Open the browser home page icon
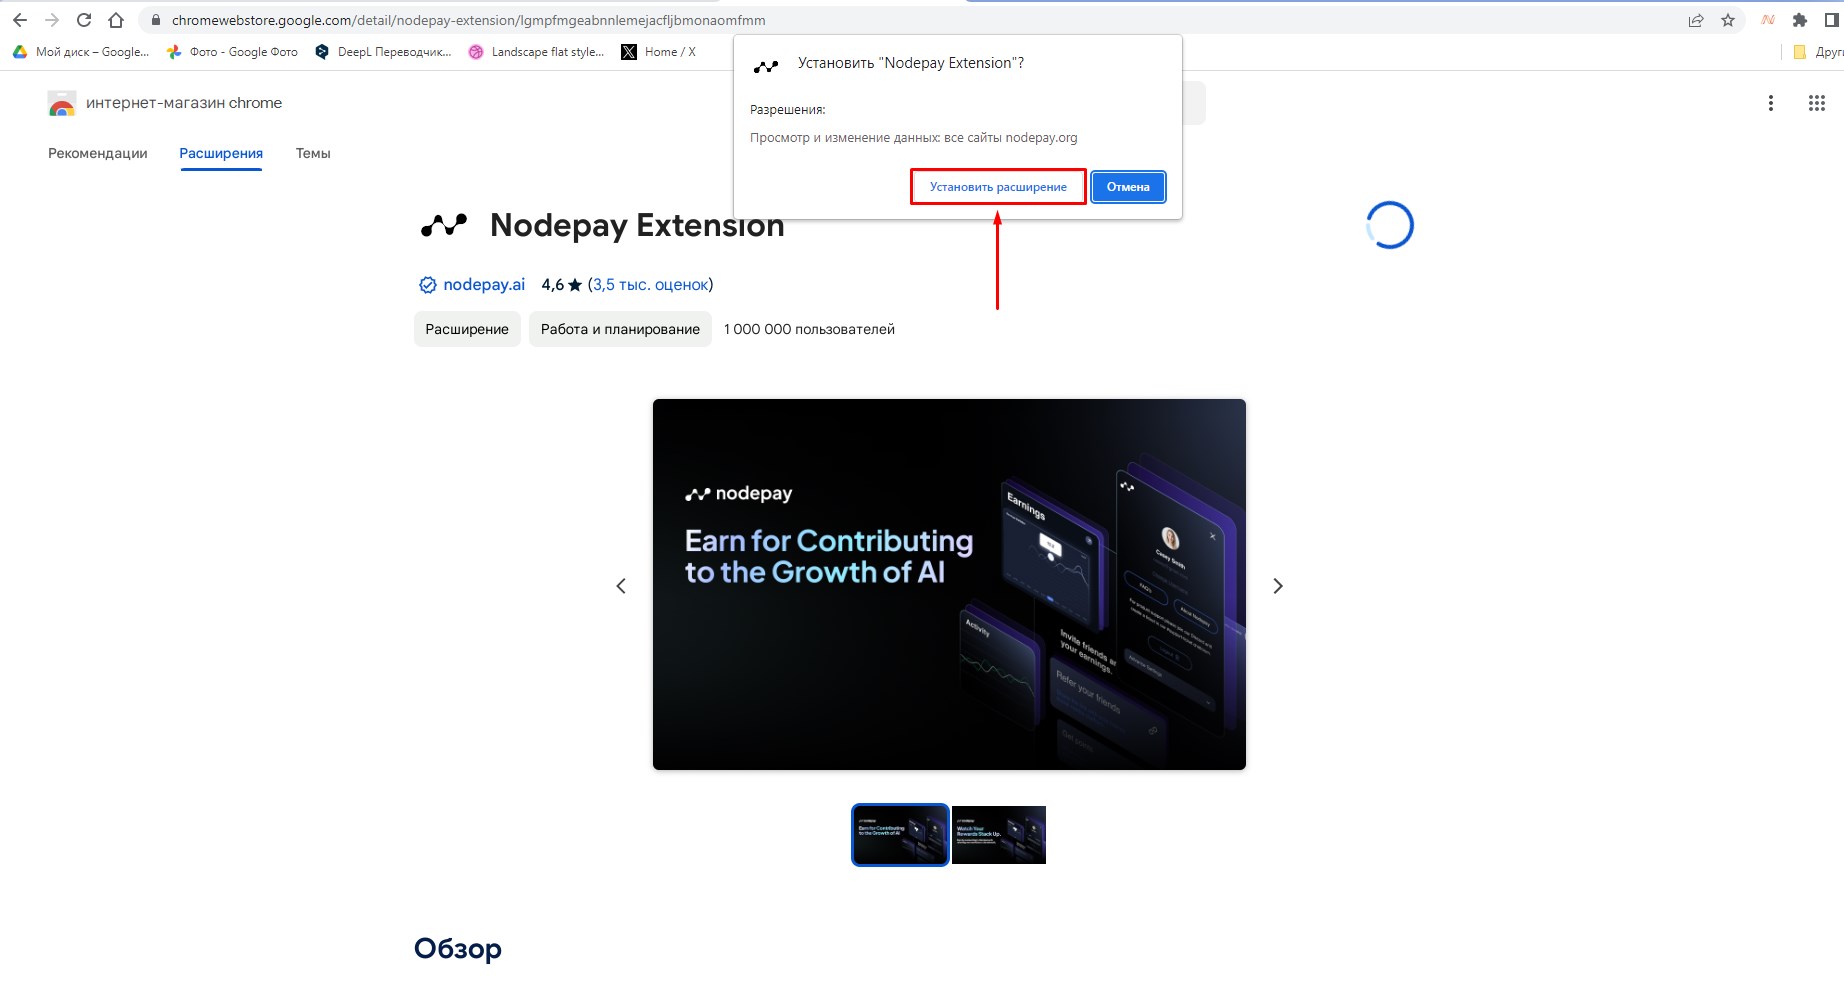Viewport: 1844px width, 1007px height. point(116,20)
